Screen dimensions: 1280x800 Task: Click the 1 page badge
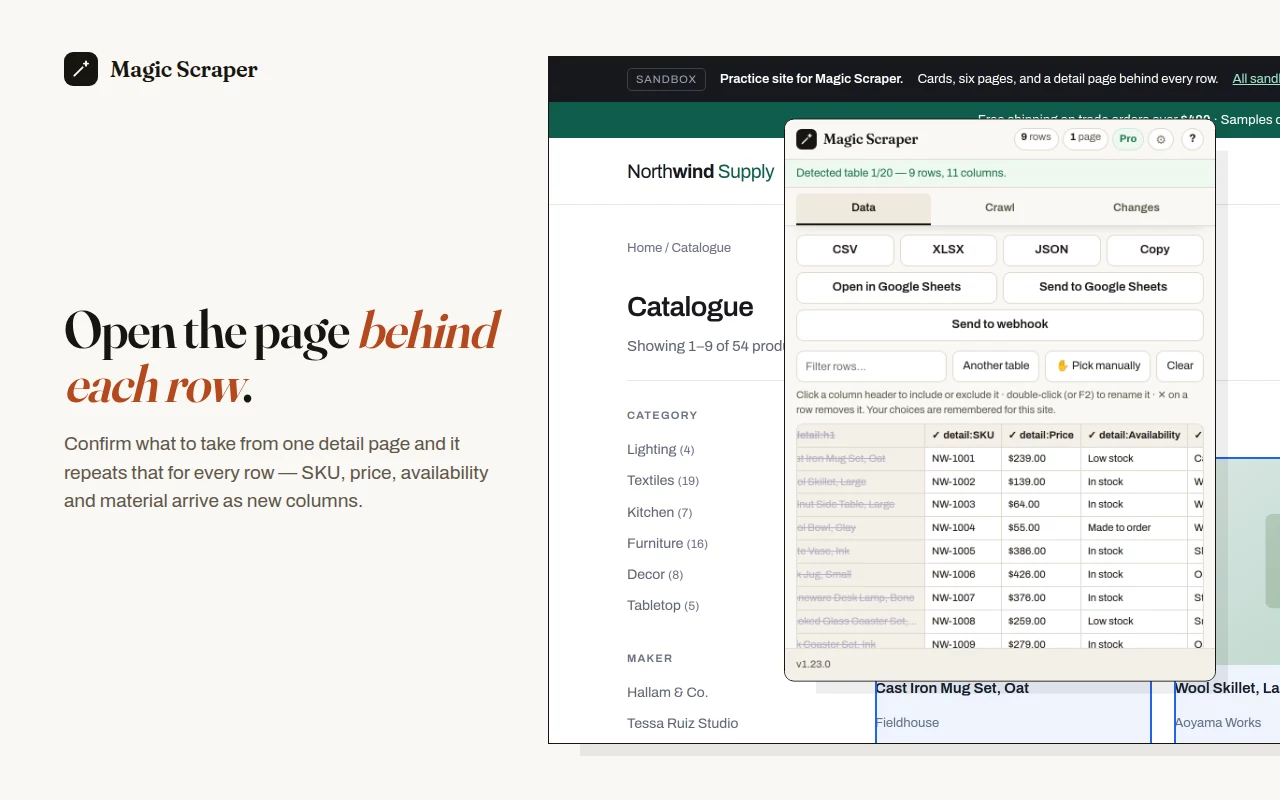tap(1085, 138)
